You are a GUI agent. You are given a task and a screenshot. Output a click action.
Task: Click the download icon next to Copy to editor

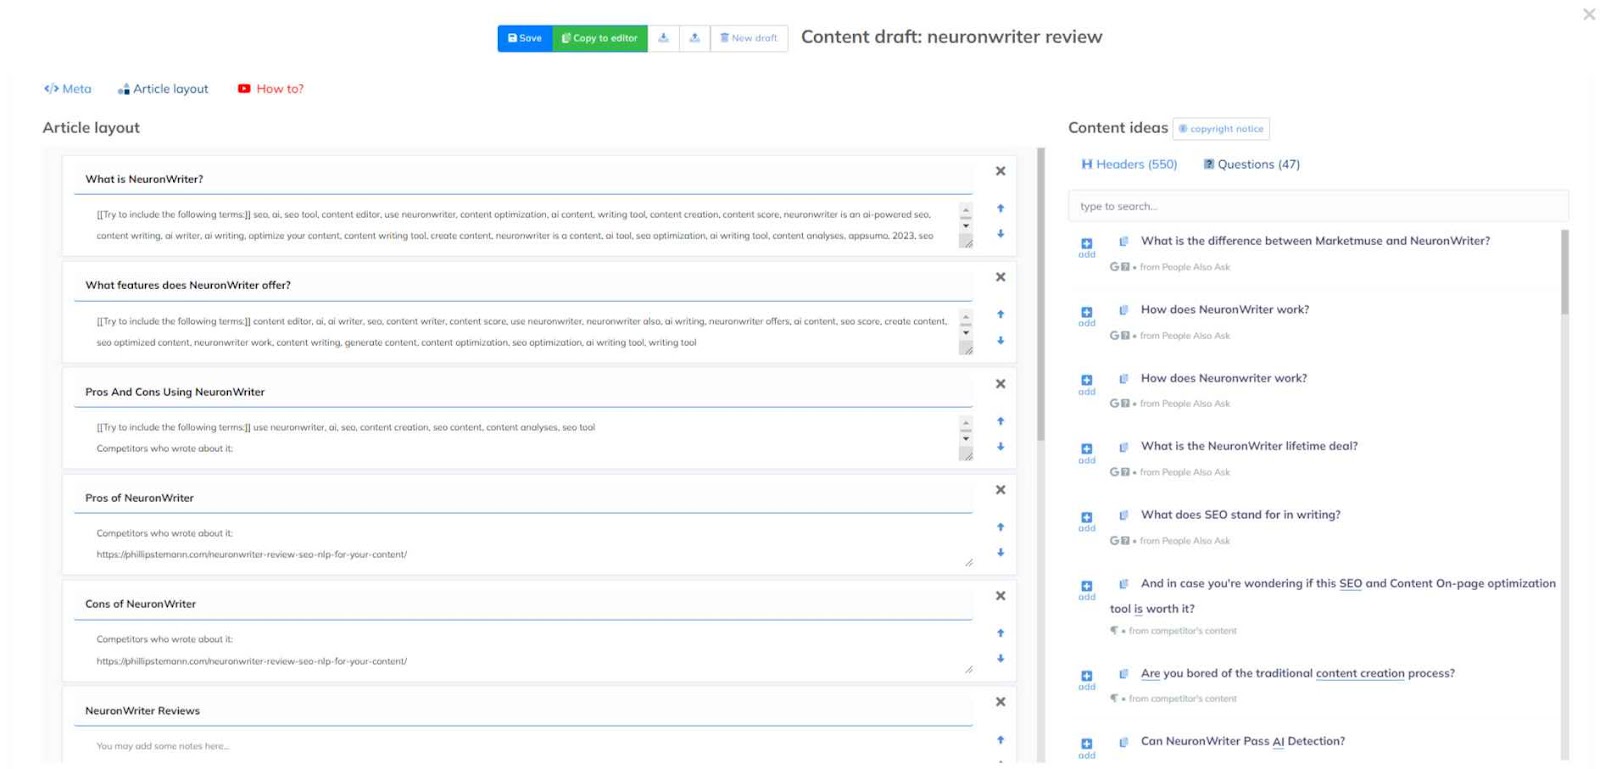[x=663, y=38]
